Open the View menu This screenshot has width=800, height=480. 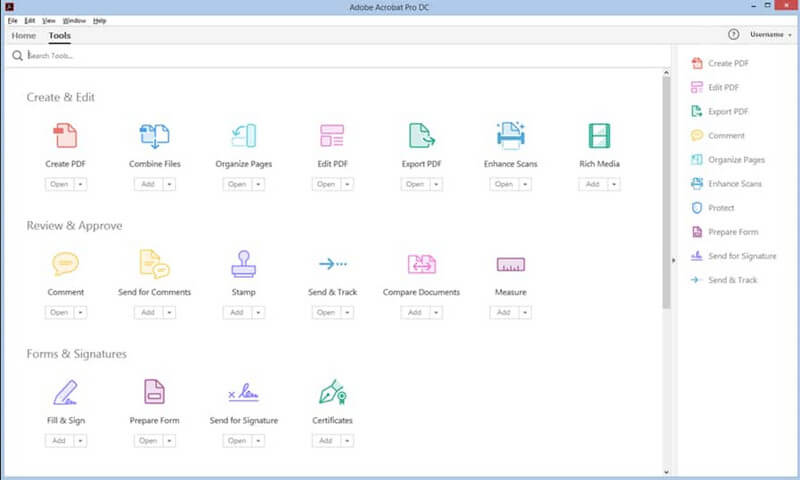(x=48, y=20)
